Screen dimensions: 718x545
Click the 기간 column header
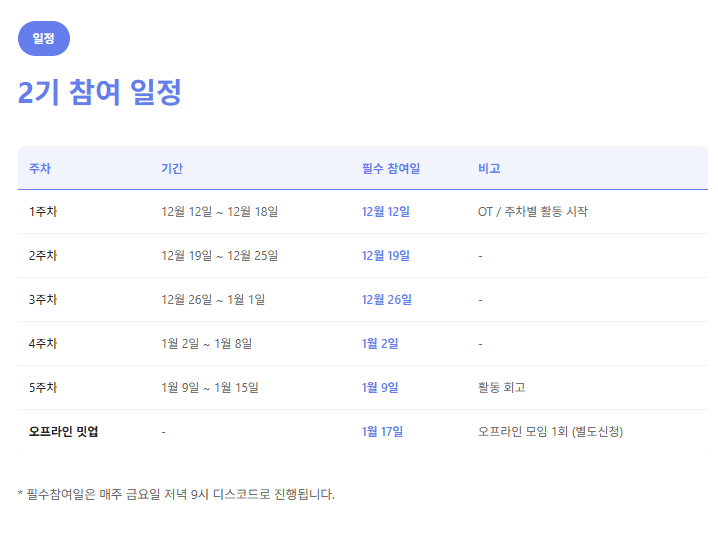point(172,168)
